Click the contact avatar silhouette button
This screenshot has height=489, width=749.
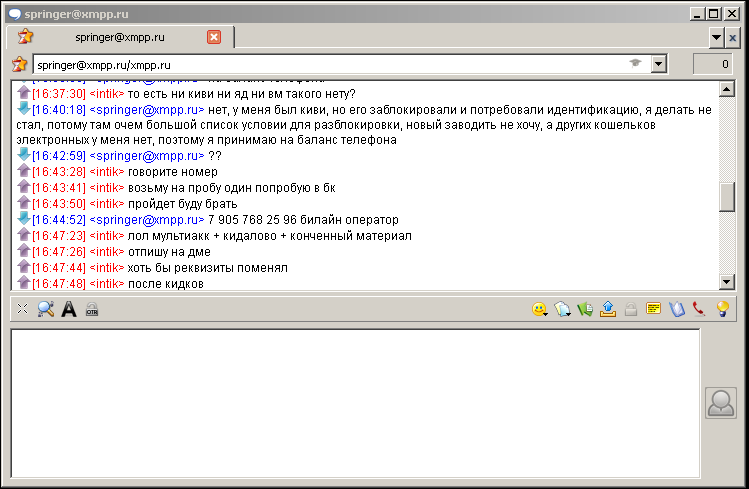(721, 404)
